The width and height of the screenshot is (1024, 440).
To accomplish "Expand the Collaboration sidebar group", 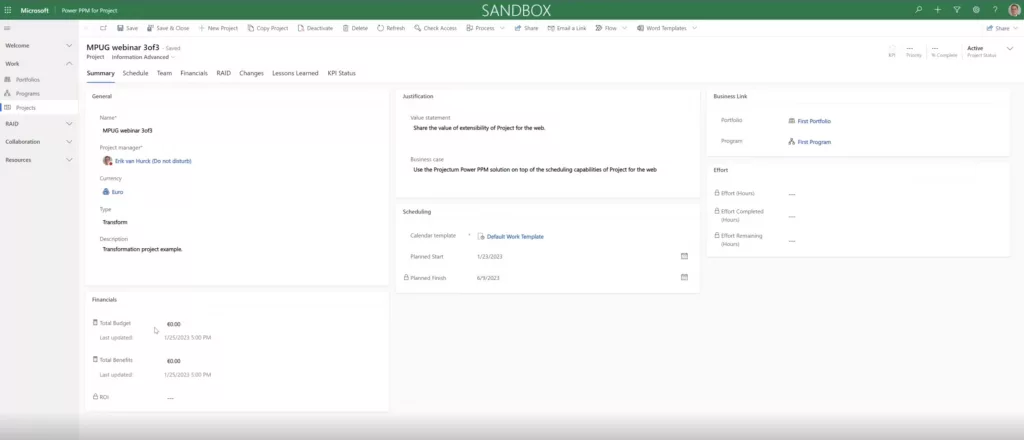I will (x=69, y=142).
